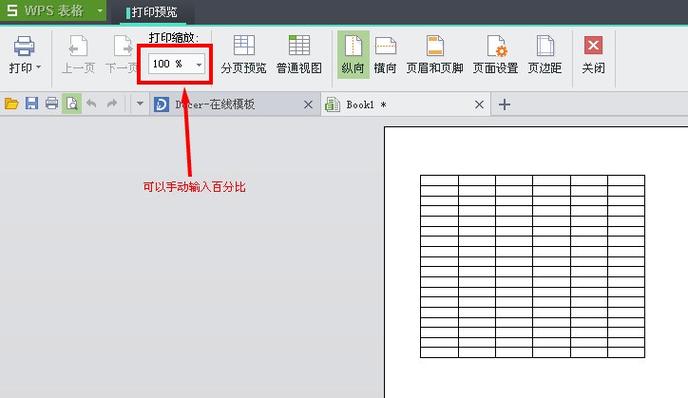Click the redo arrow icon

pos(112,104)
